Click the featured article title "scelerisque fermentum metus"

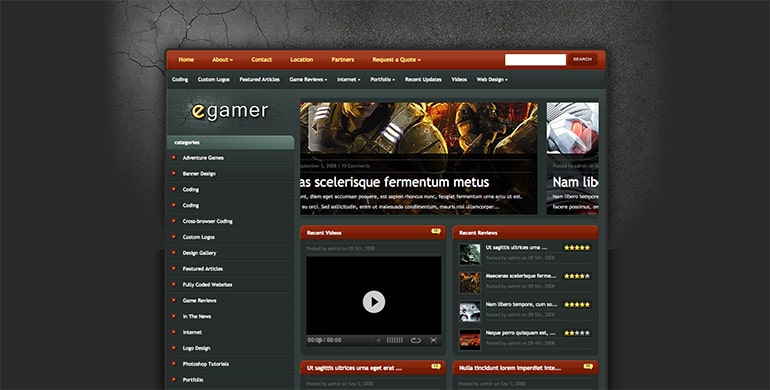pos(395,182)
